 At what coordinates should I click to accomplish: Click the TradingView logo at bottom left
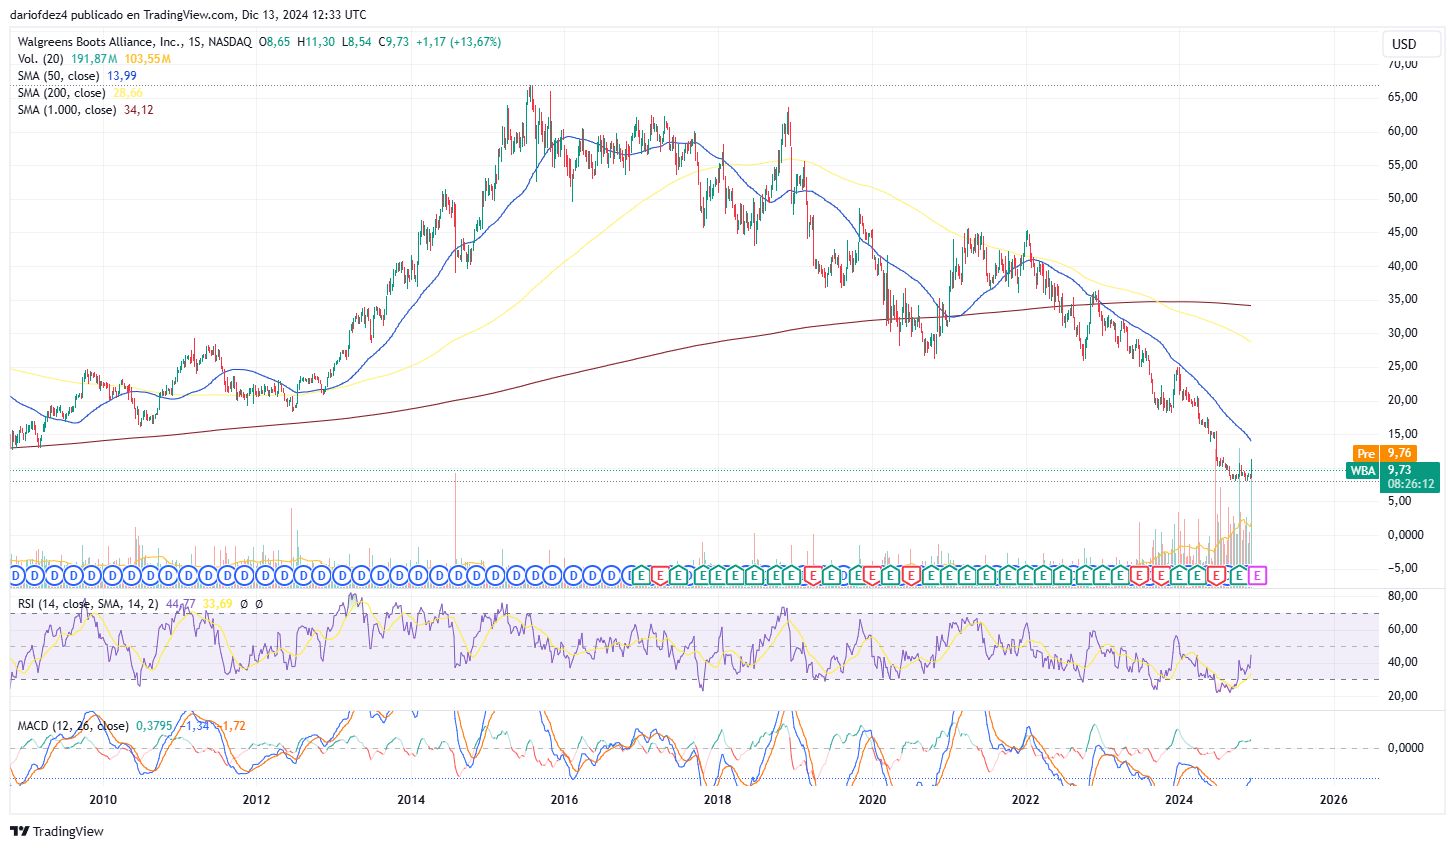pyautogui.click(x=57, y=831)
